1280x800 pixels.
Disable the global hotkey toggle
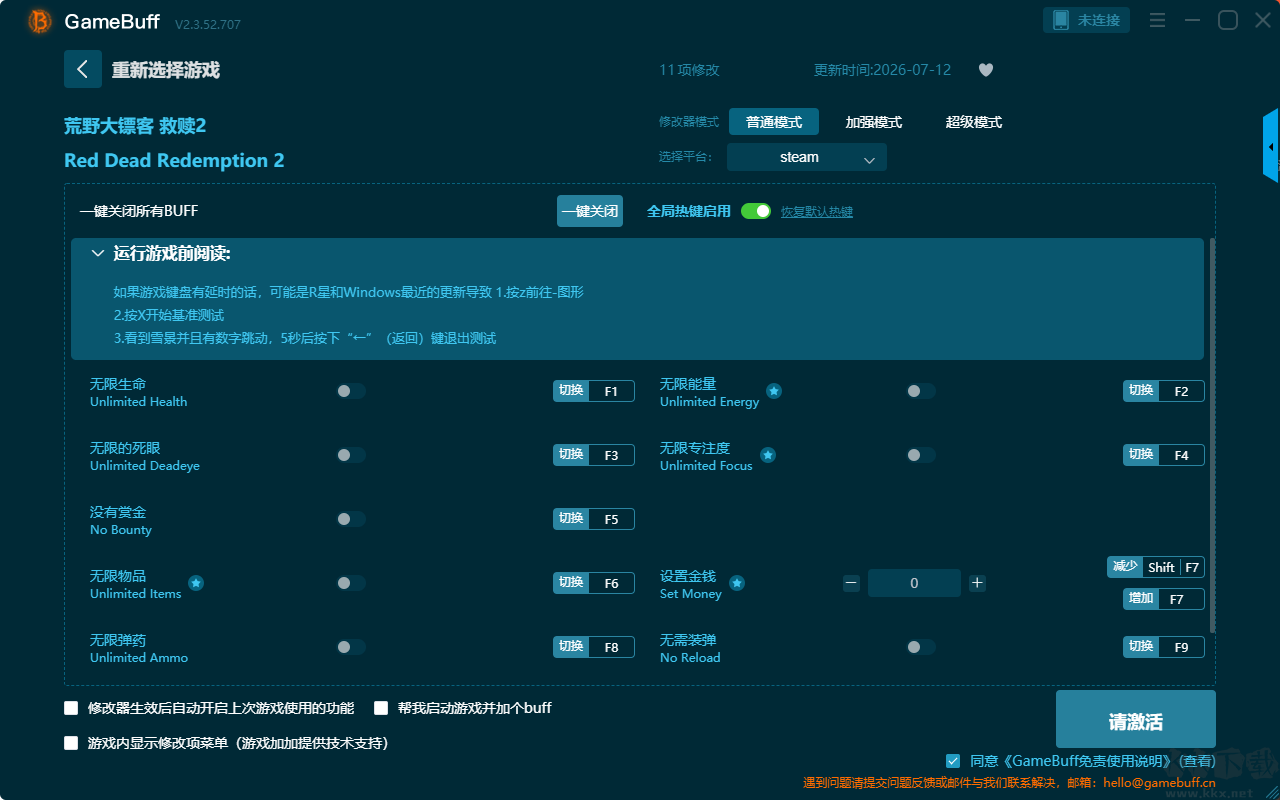pyautogui.click(x=756, y=211)
